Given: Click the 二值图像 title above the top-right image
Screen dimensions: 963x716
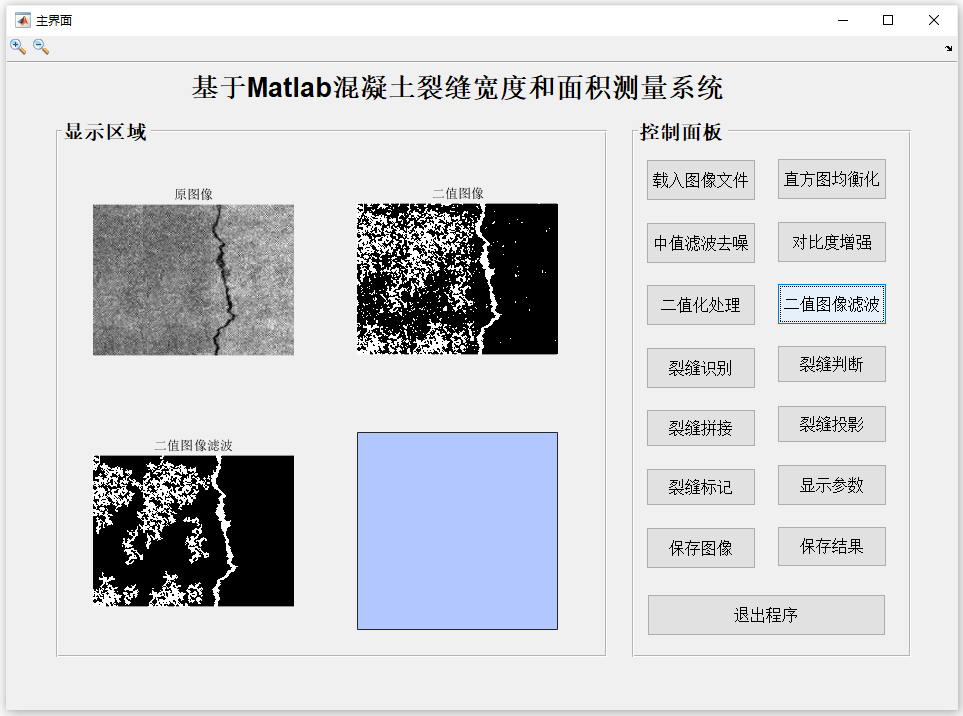Looking at the screenshot, I should 458,193.
